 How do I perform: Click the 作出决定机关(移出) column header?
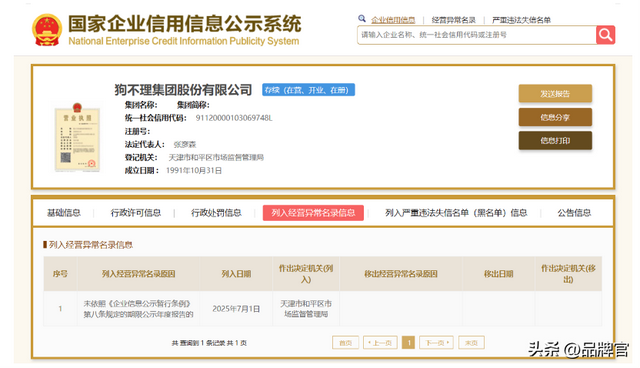click(568, 274)
